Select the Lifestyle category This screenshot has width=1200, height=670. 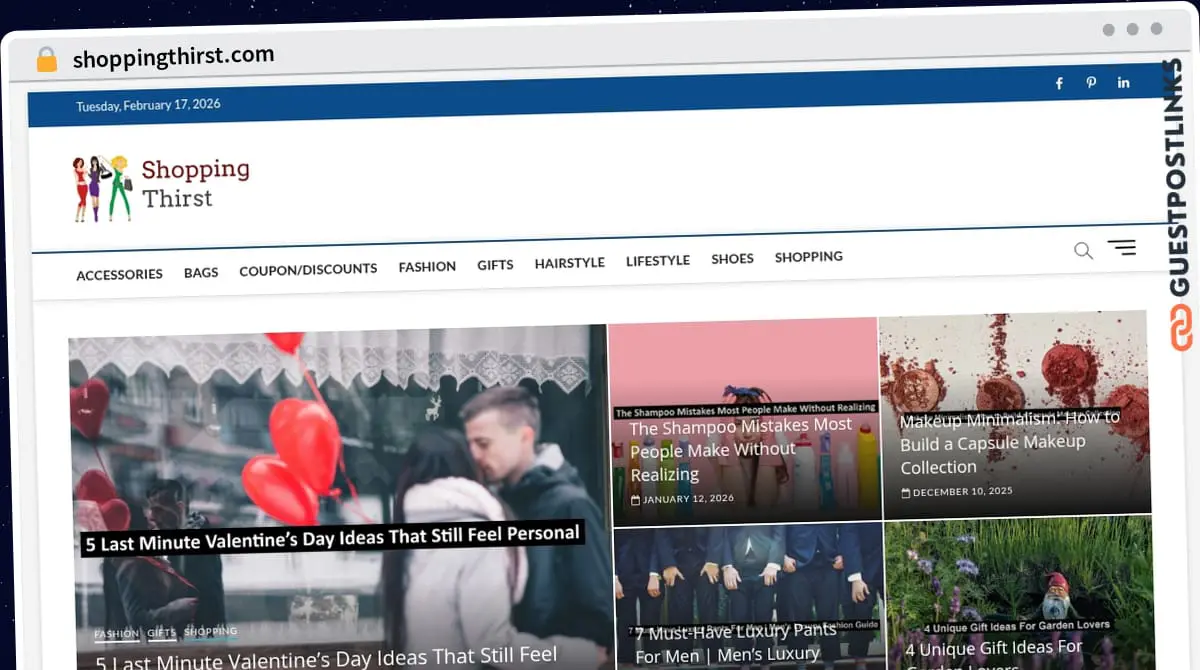pyautogui.click(x=658, y=261)
